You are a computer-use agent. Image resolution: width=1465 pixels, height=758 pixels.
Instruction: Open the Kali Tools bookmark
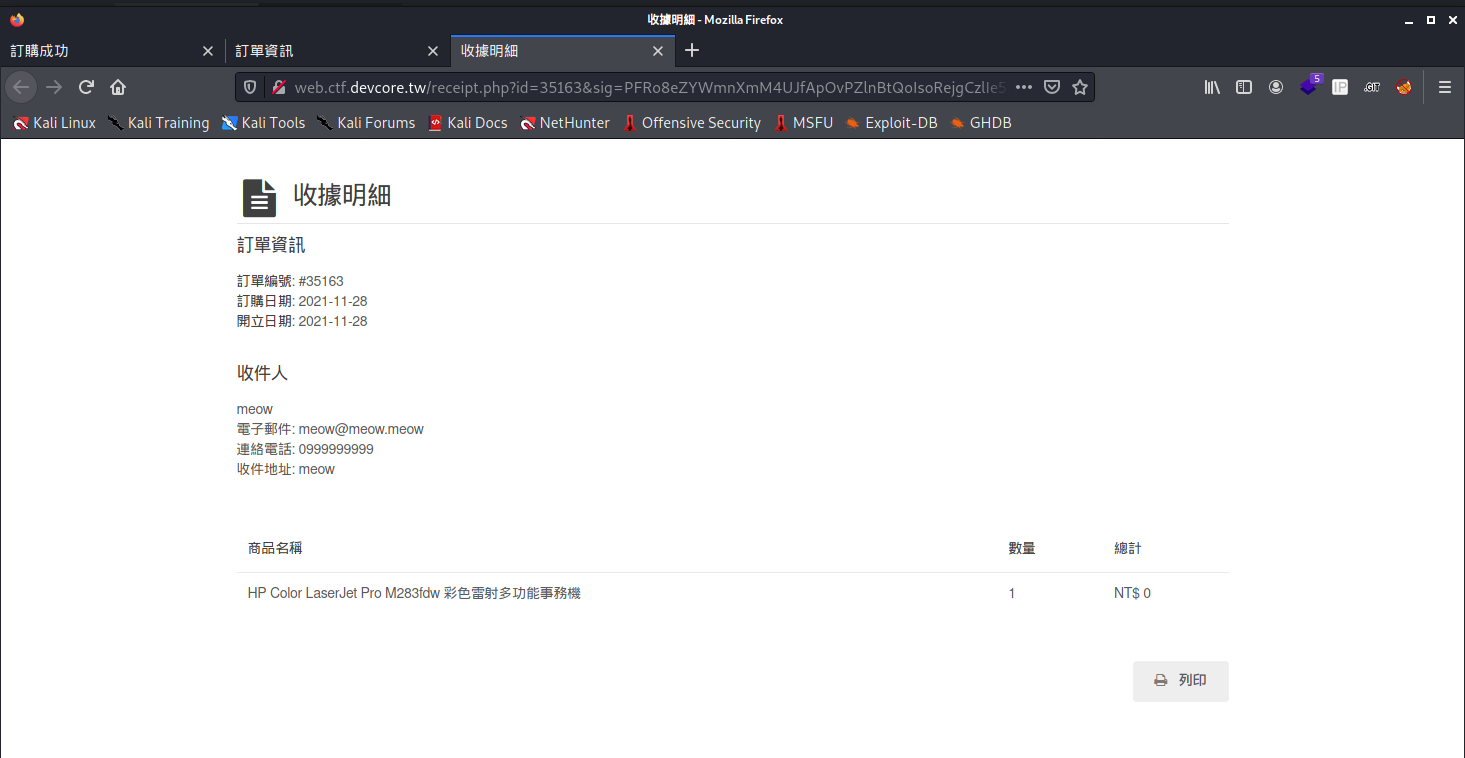(x=263, y=123)
